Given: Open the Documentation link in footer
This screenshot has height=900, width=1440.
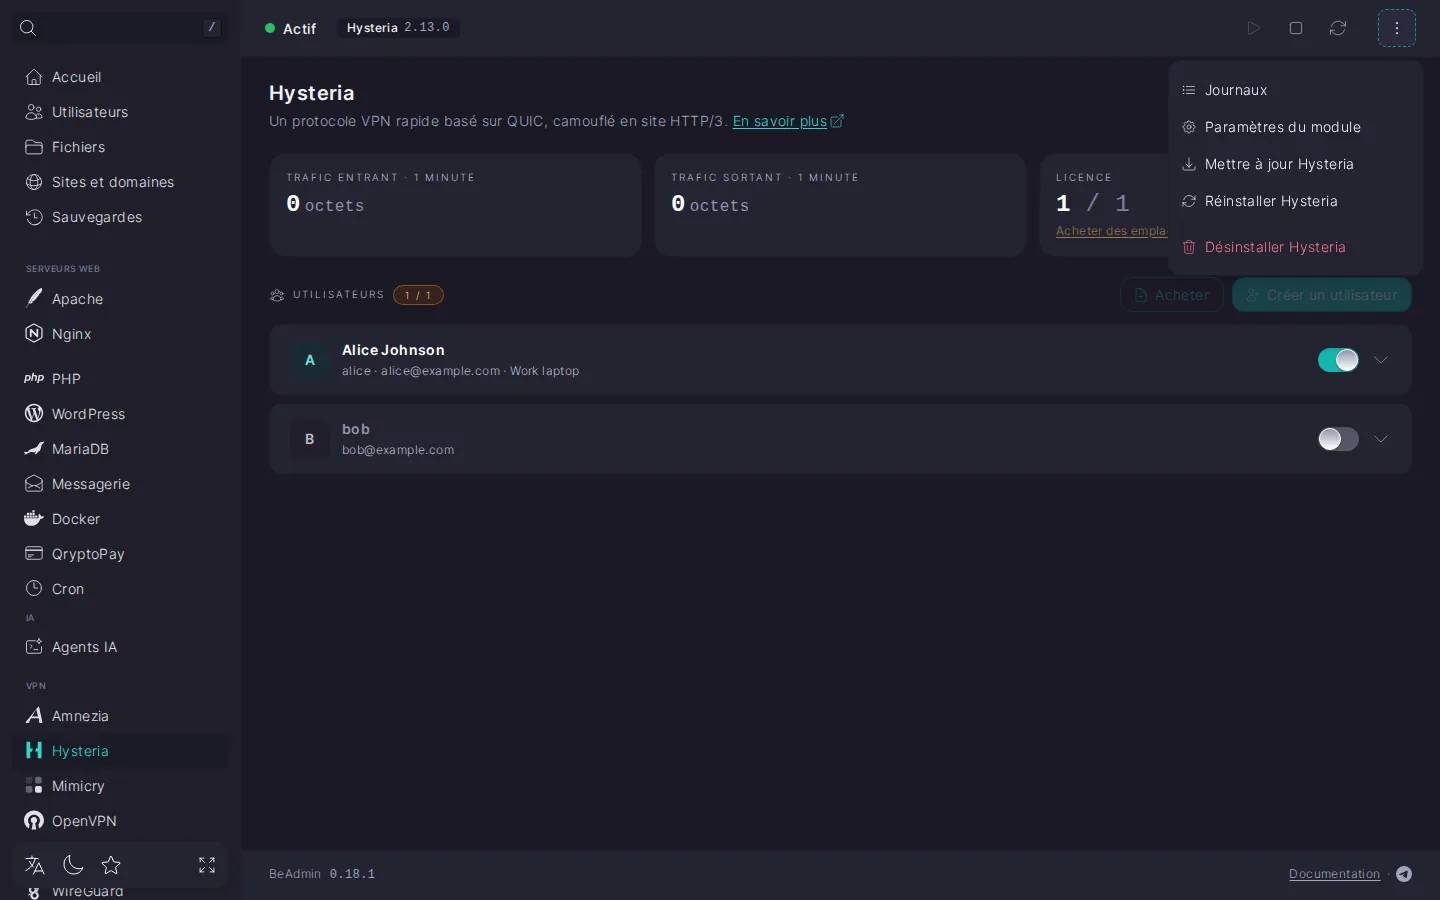Looking at the screenshot, I should point(1334,874).
